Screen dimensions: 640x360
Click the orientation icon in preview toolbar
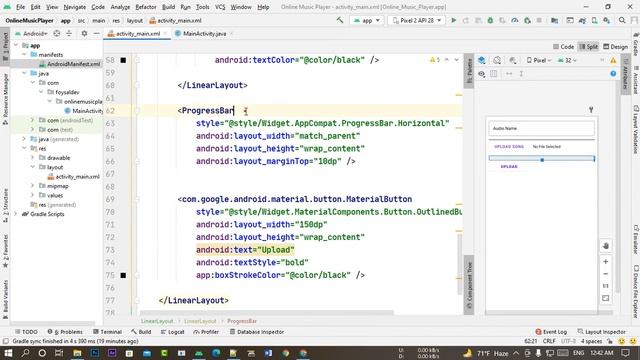coord(497,60)
